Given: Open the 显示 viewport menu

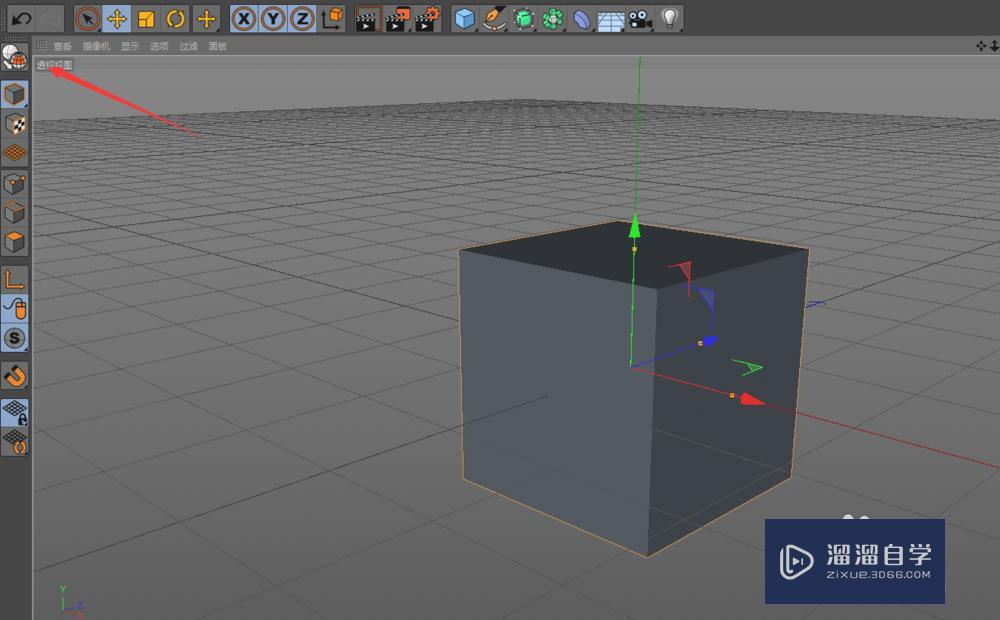Looking at the screenshot, I should point(130,47).
